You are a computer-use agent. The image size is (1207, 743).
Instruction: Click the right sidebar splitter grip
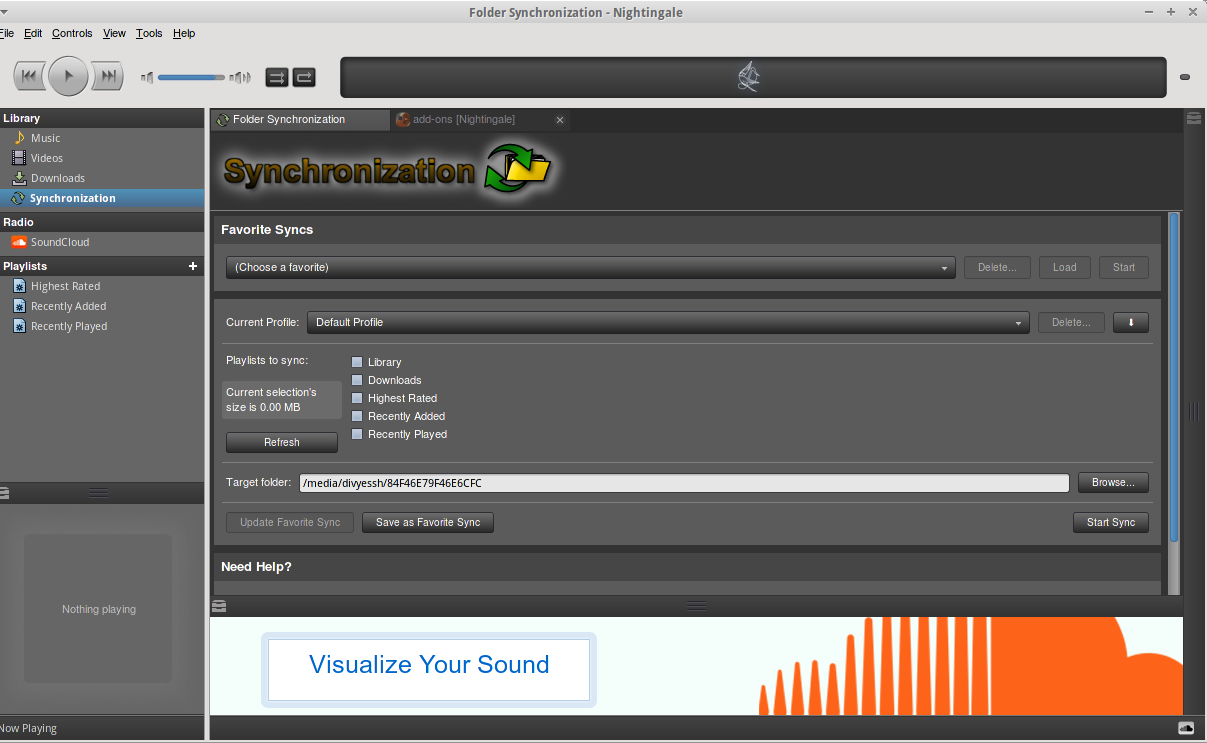(x=1193, y=411)
